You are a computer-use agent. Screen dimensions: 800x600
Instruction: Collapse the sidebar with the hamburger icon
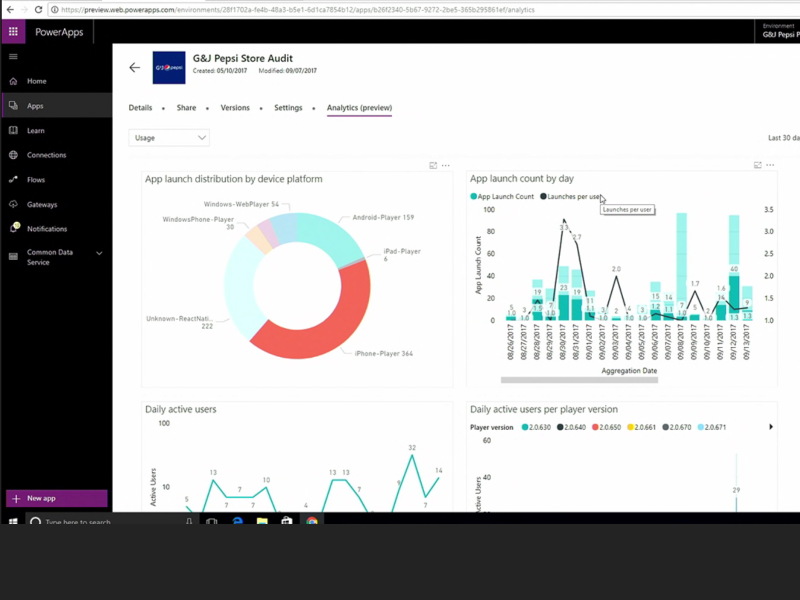[13, 57]
